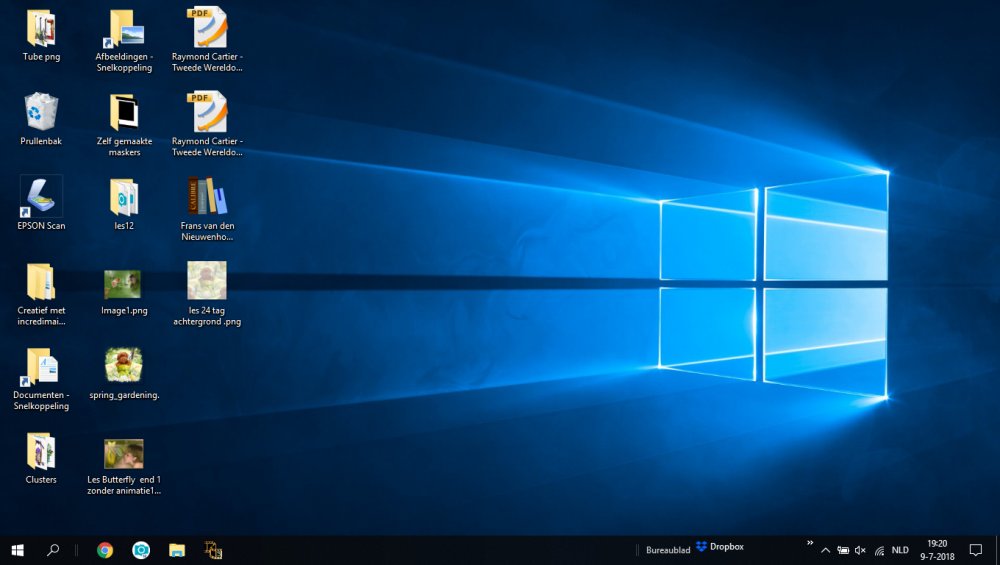The height and width of the screenshot is (565, 1000).
Task: Open the Windows Start menu
Action: (17, 550)
